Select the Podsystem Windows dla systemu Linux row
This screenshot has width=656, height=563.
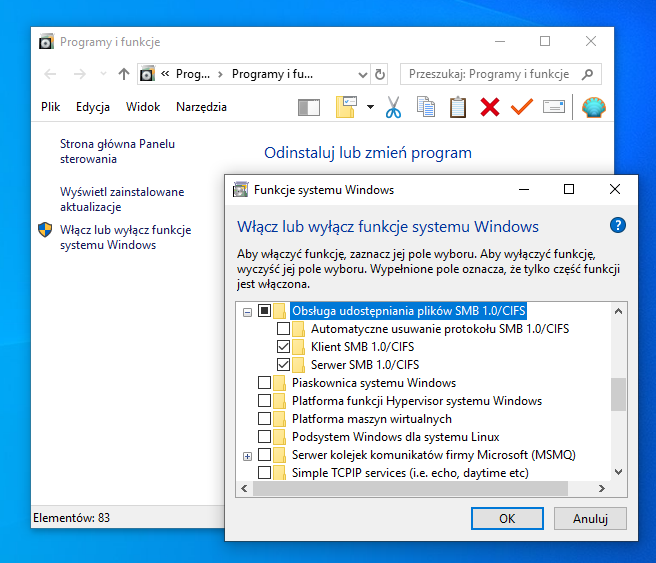pyautogui.click(x=395, y=437)
